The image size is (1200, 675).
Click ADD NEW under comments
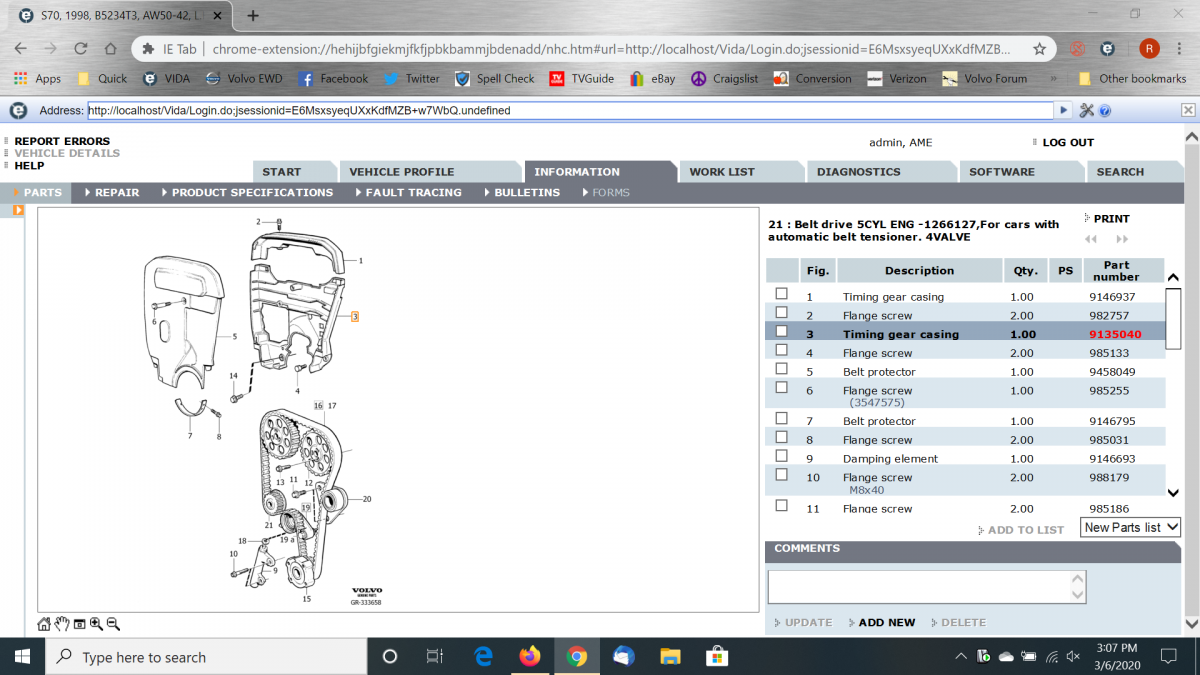tap(886, 622)
